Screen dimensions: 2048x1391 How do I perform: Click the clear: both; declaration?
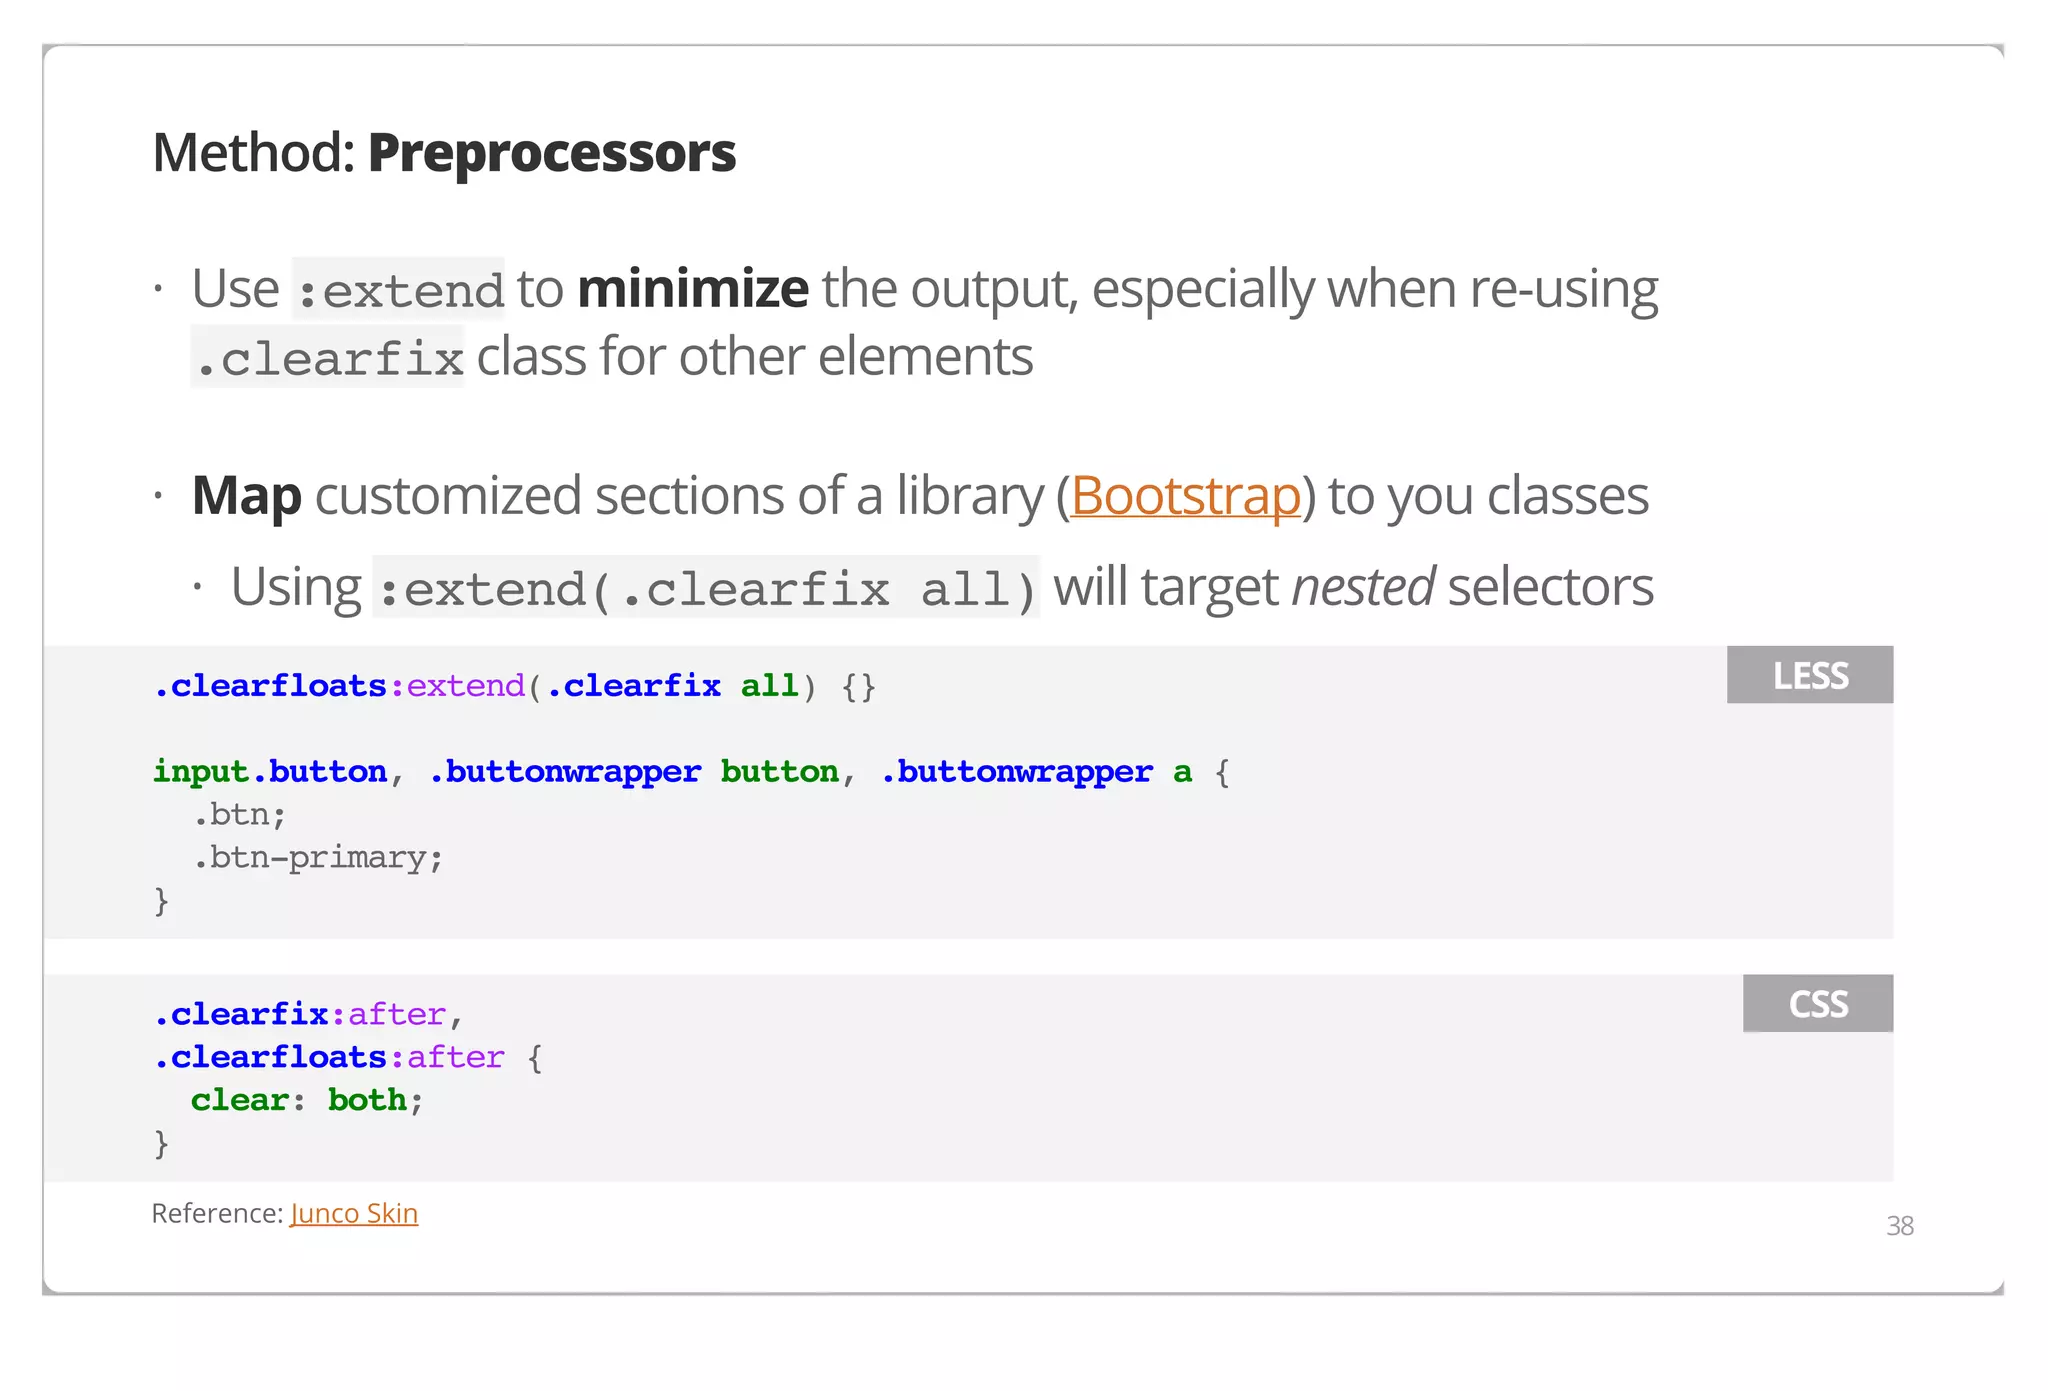307,1100
